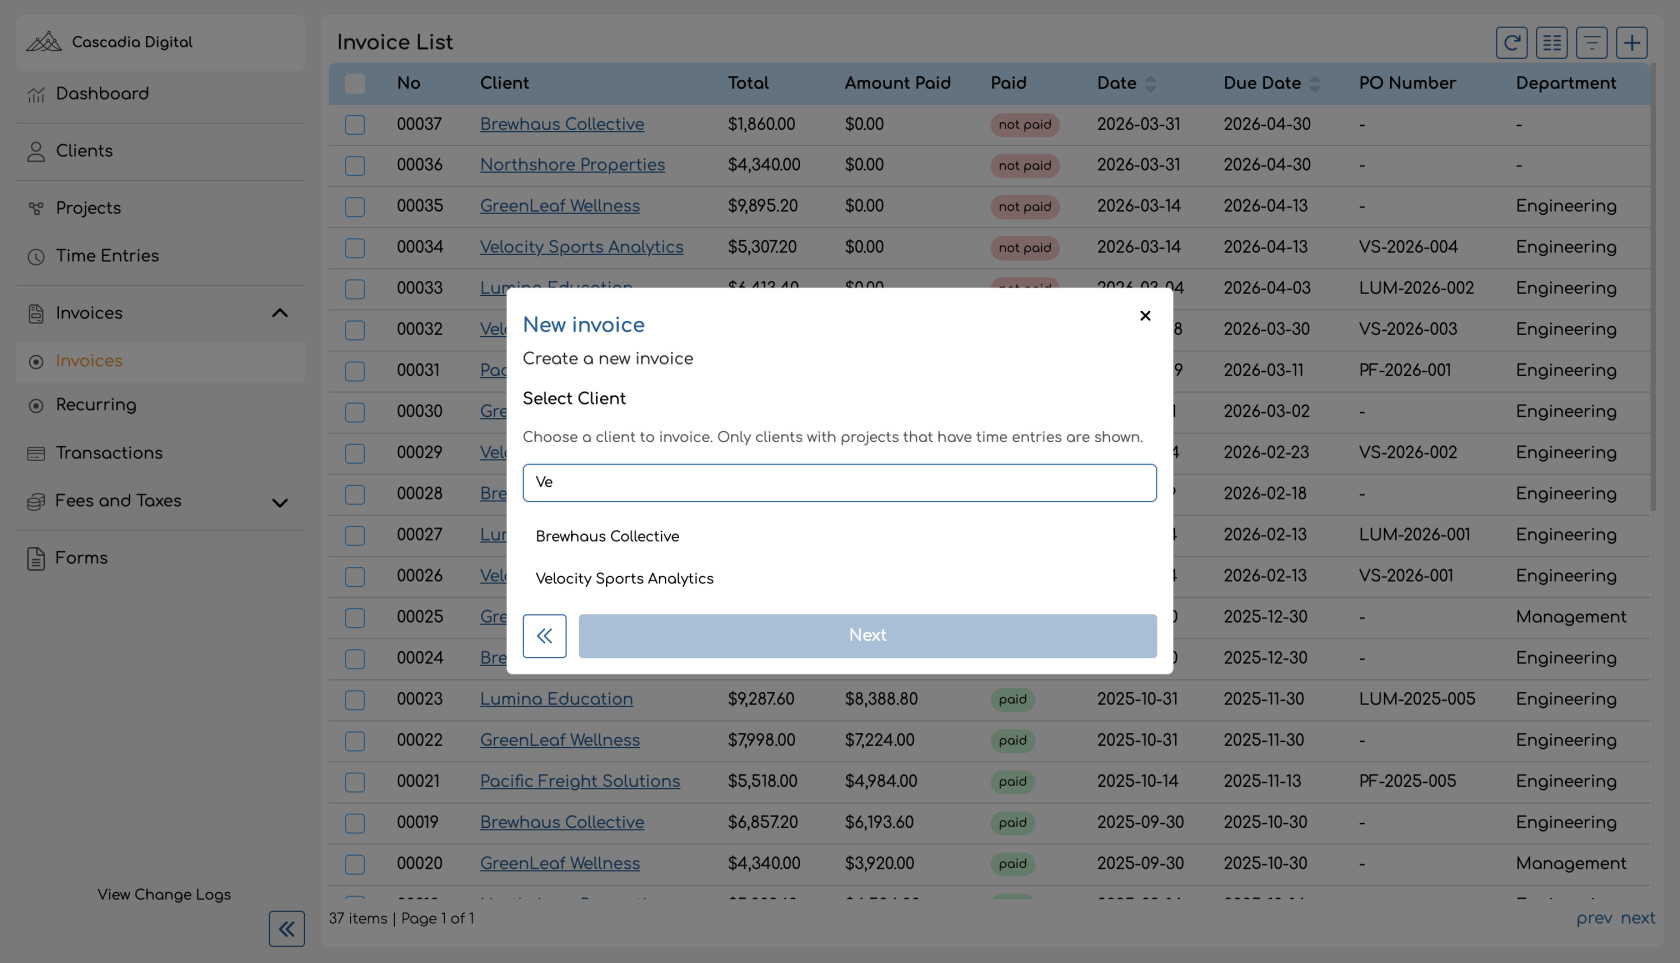Click the Recurring circle icon
This screenshot has width=1680, height=963.
click(x=36, y=405)
